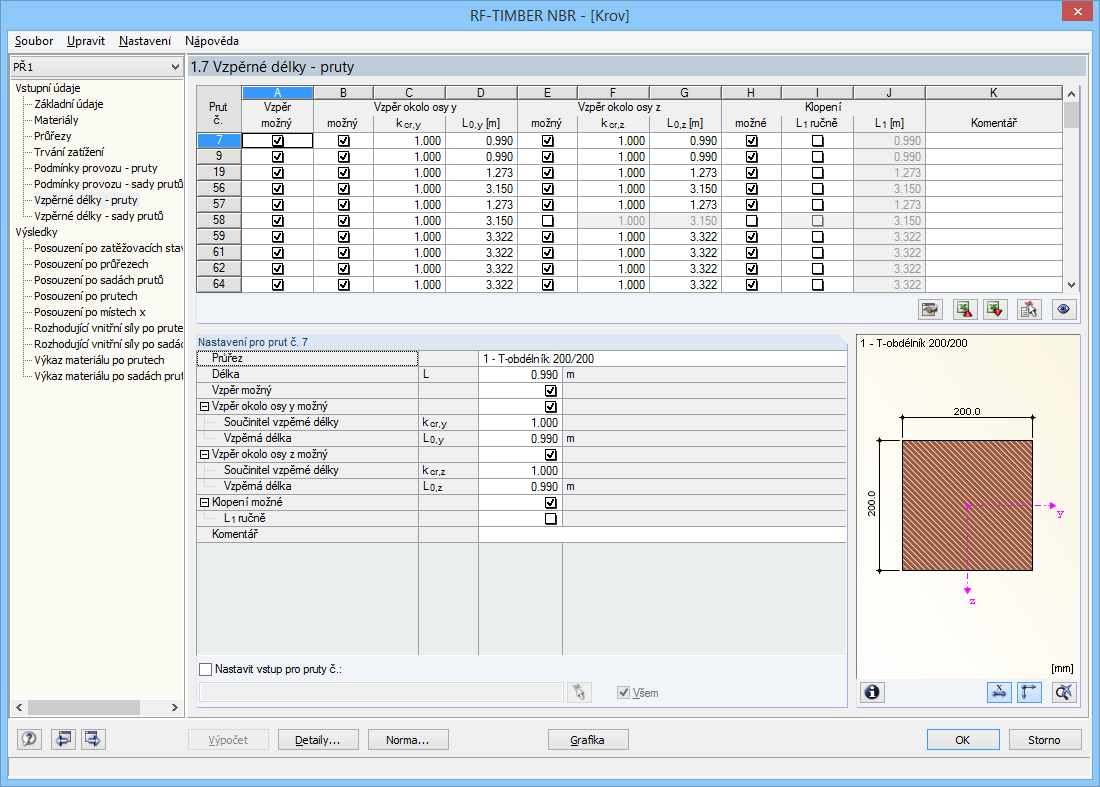The height and width of the screenshot is (787, 1100).
Task: Toggle dimension display icon under cross-section
Action: 998,691
